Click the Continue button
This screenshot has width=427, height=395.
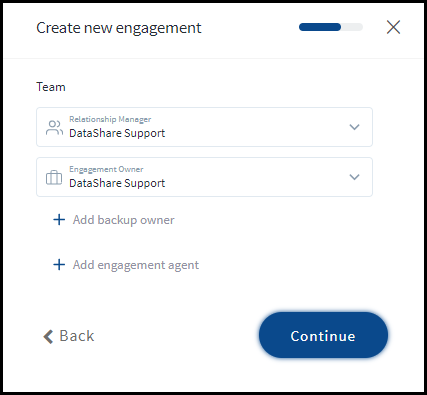(323, 335)
